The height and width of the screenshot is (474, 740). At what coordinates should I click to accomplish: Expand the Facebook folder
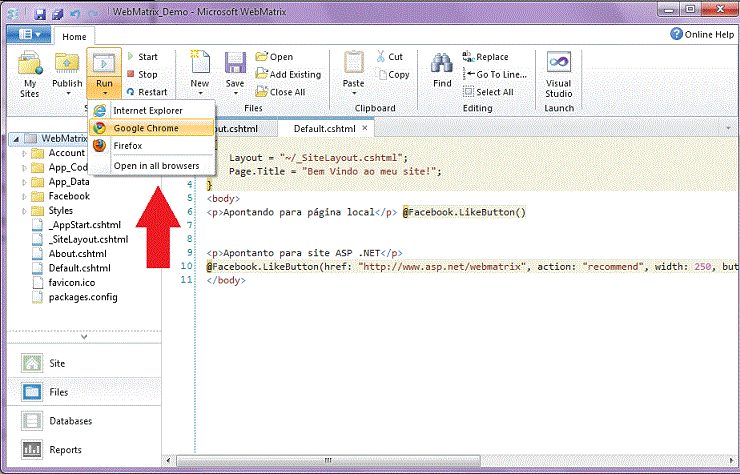[x=25, y=196]
